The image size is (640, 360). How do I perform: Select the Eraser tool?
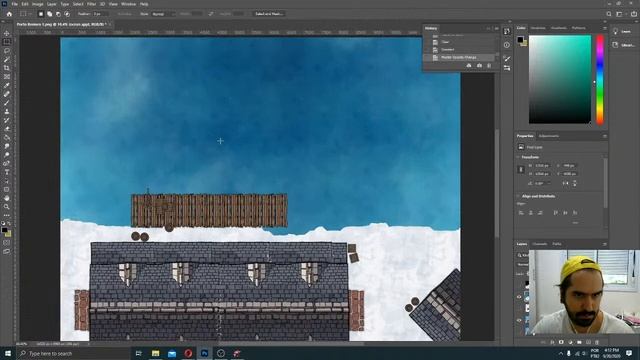[7, 129]
